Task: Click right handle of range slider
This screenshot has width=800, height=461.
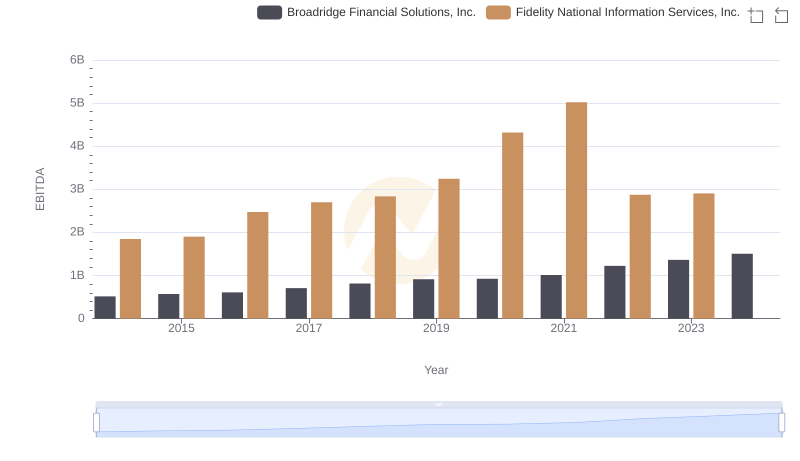Action: tap(781, 423)
